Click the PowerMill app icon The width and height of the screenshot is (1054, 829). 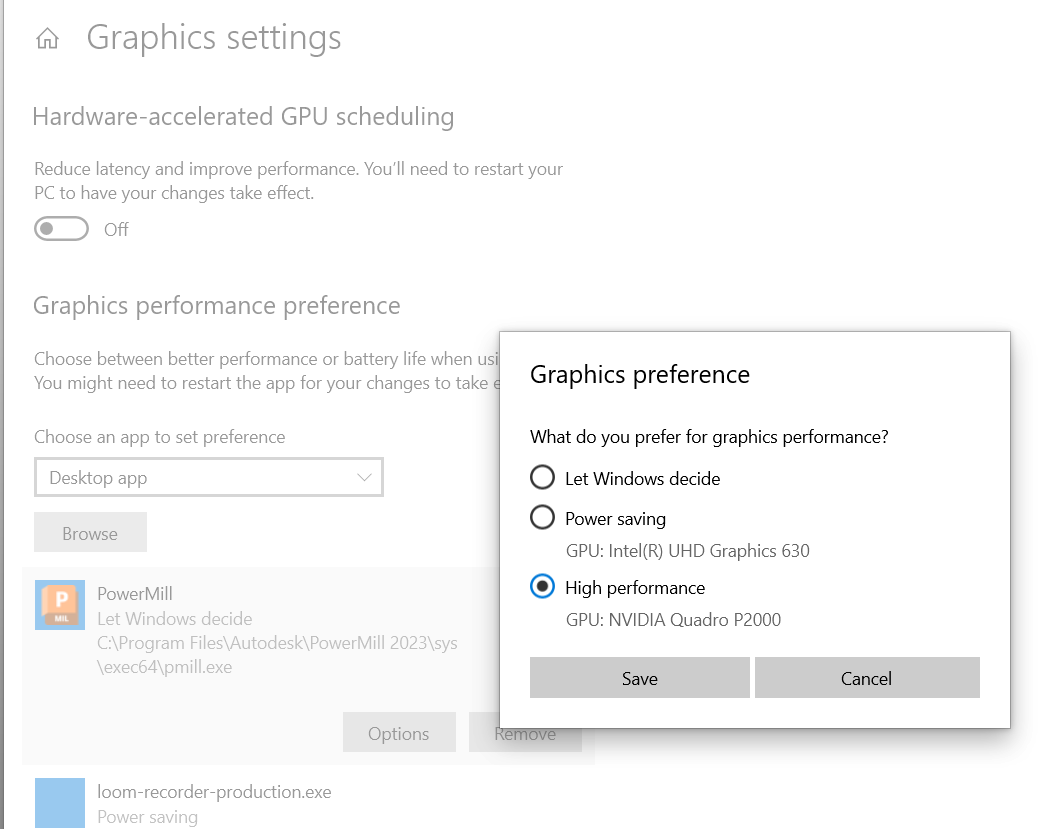[x=60, y=605]
